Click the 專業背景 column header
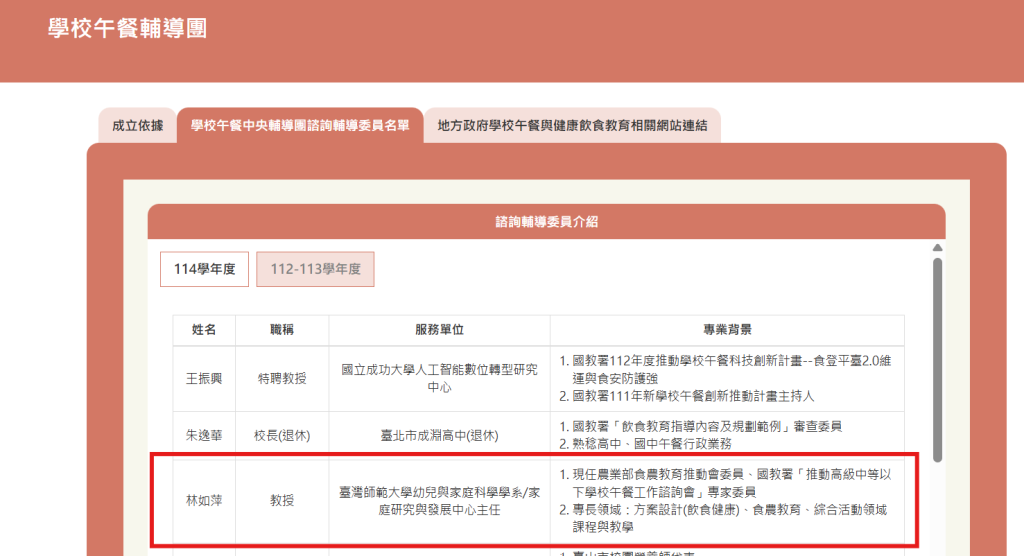 (727, 330)
